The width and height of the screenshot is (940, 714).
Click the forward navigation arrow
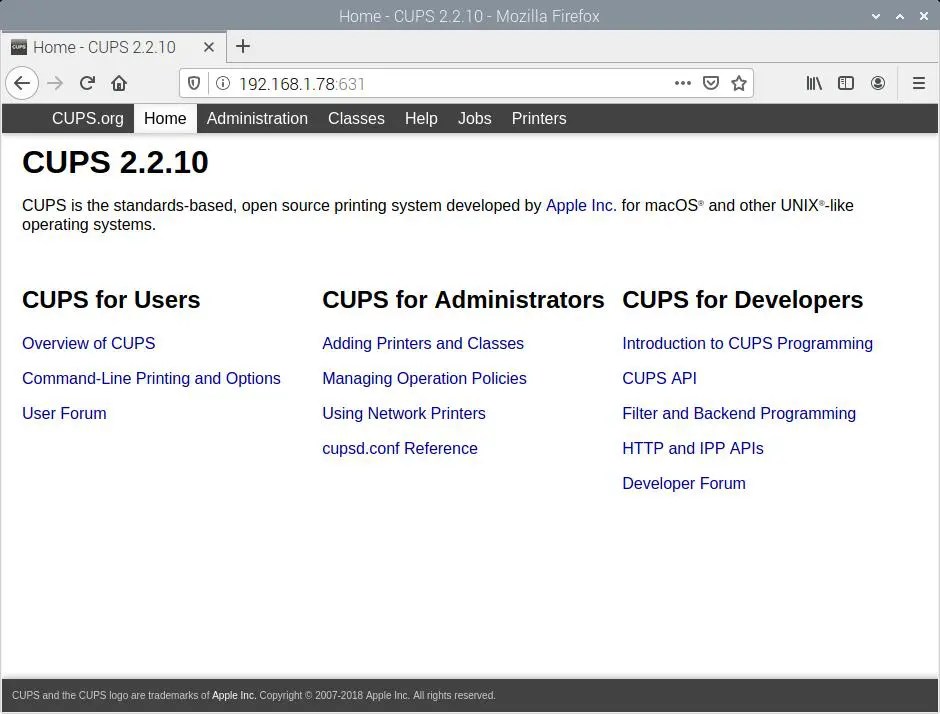coord(55,83)
